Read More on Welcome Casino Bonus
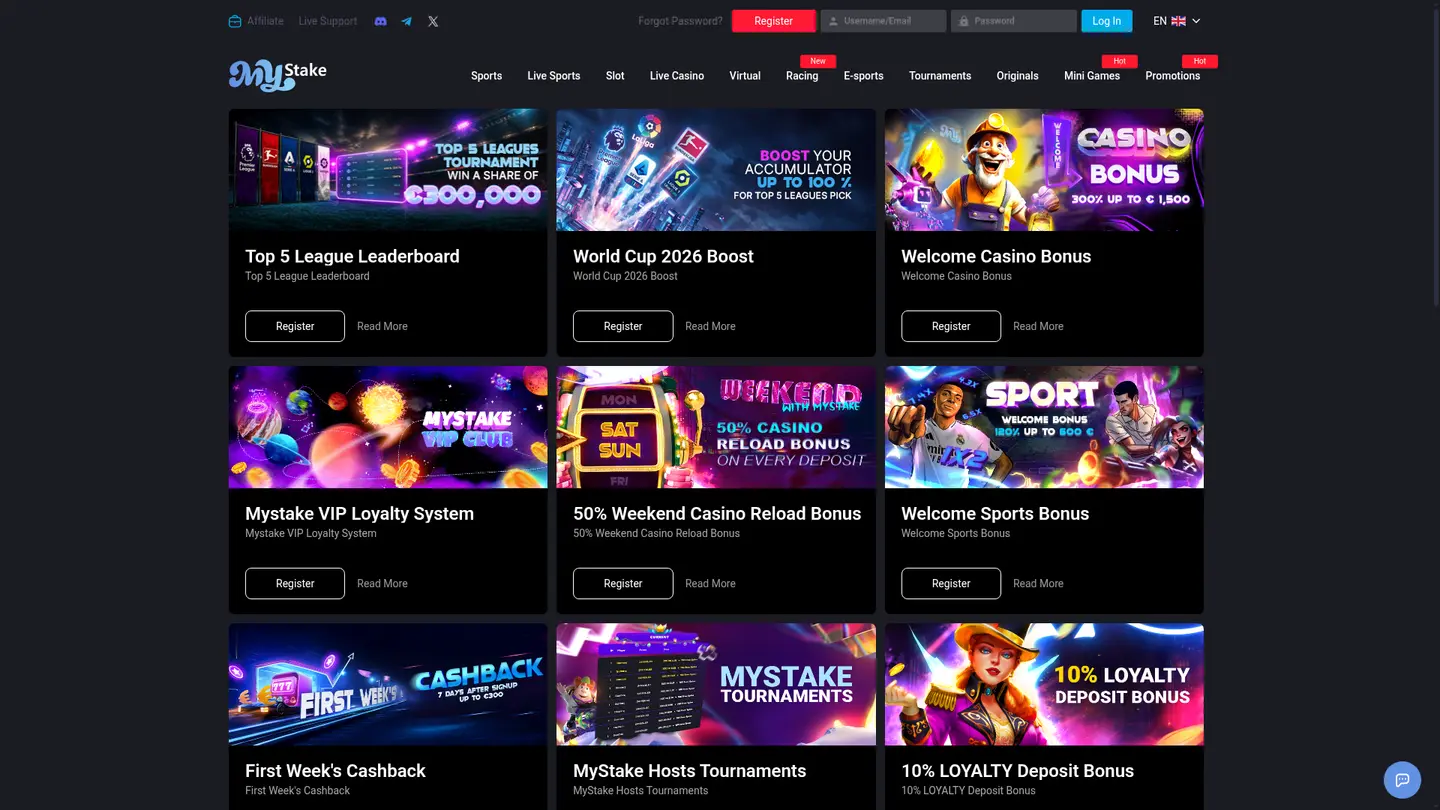The height and width of the screenshot is (810, 1440). (x=1038, y=326)
